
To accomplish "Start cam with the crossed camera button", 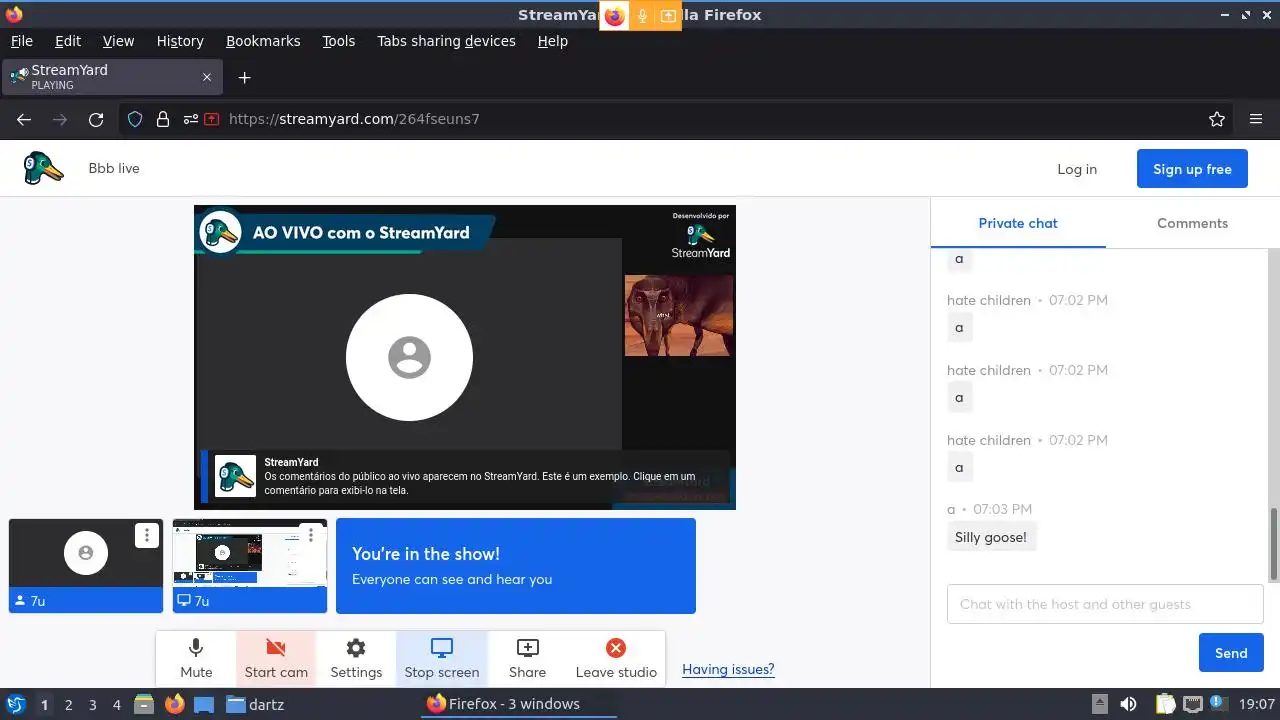I will coord(276,659).
